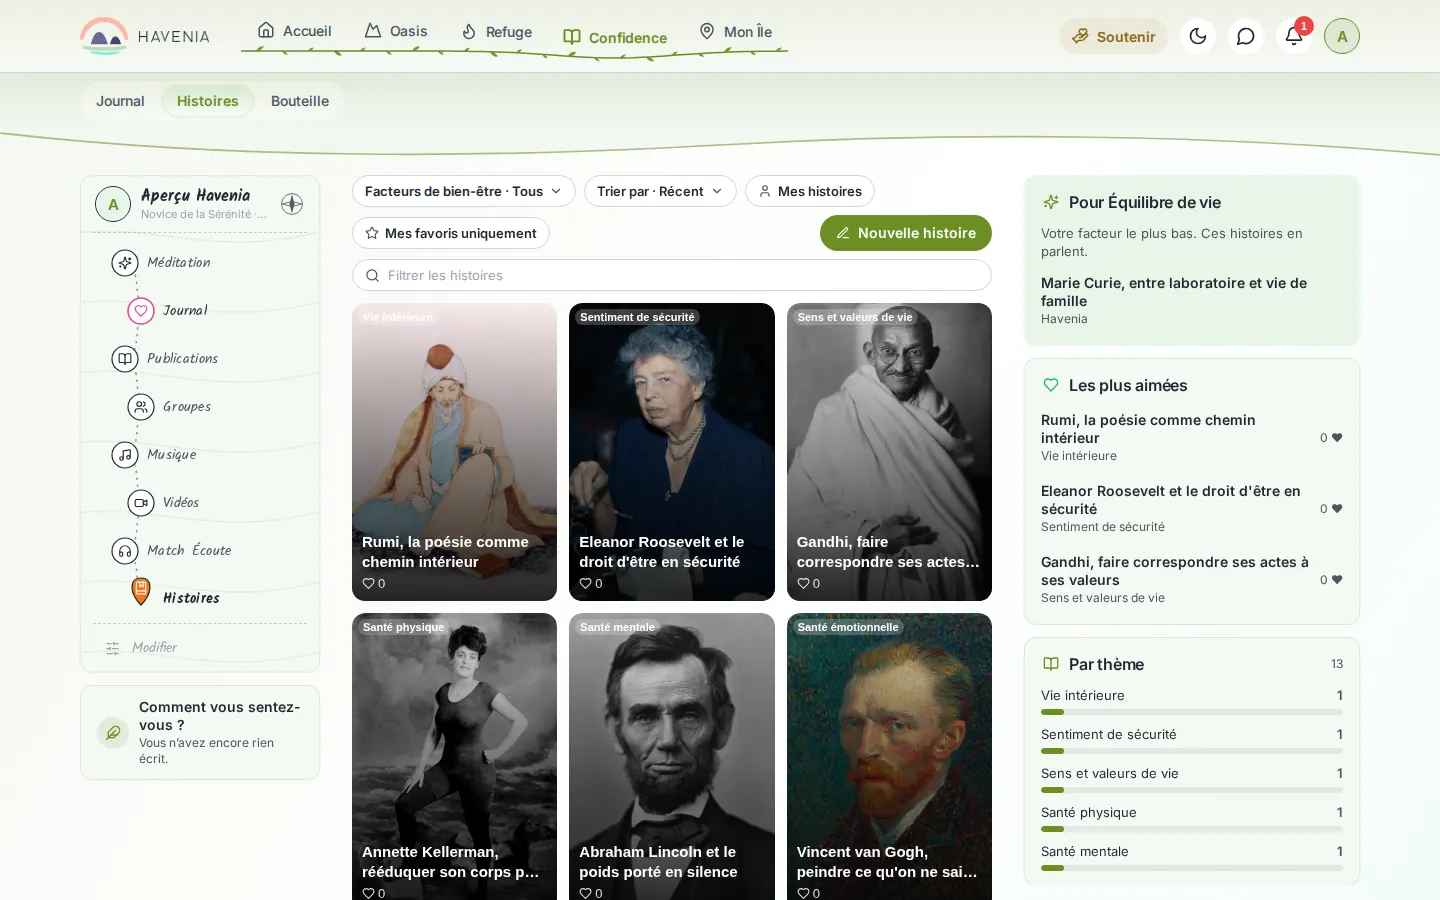Viewport: 1440px width, 900px height.
Task: Like the Rumi story heart
Action: 368,583
